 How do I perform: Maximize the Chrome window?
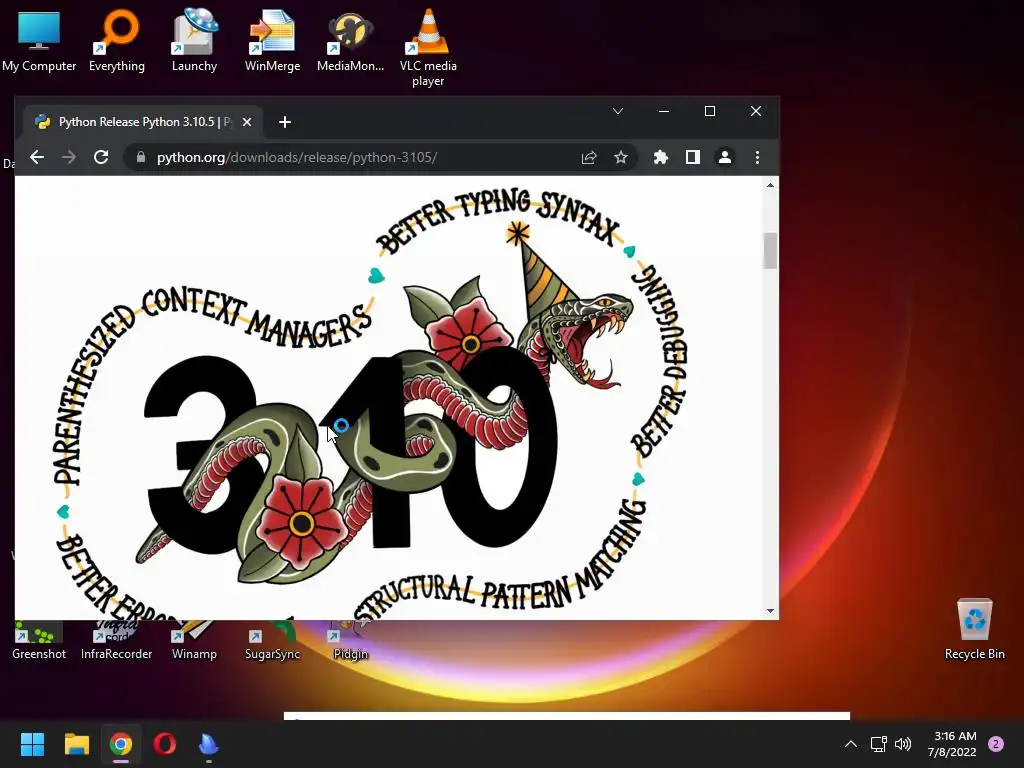coord(710,111)
